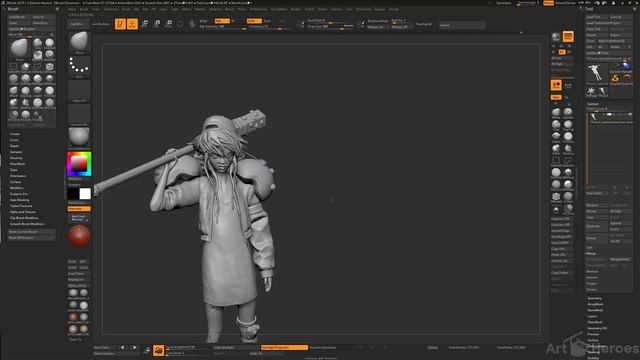Open the gray MatCap material selector
This screenshot has width=640, height=360.
[79, 138]
